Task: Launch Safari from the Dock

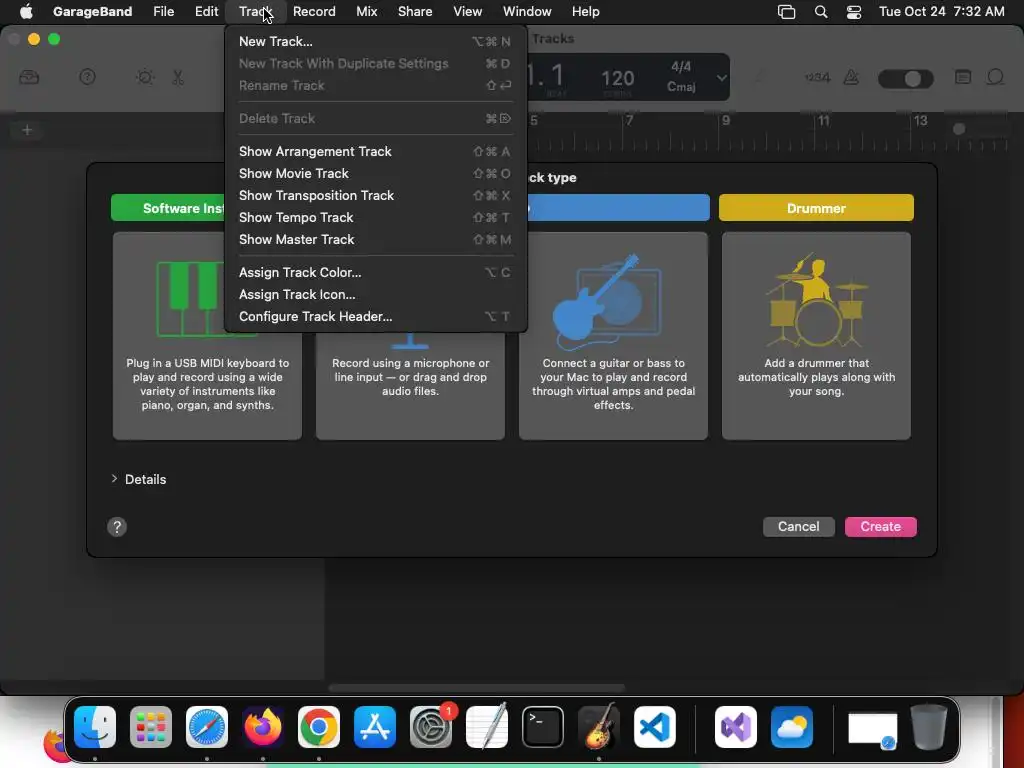Action: point(207,727)
